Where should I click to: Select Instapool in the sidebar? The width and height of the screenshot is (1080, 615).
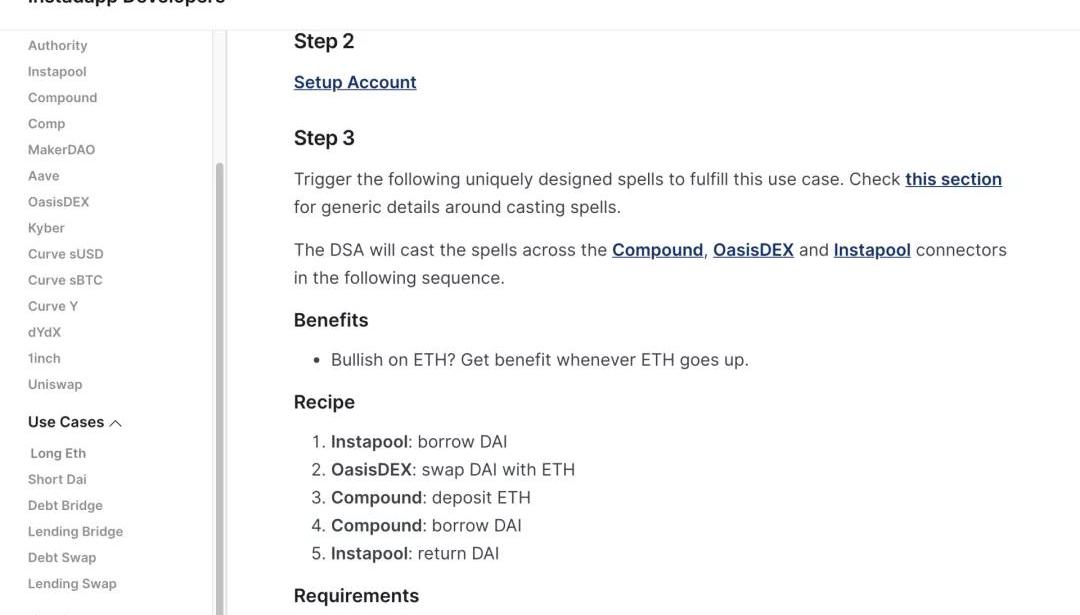57,72
